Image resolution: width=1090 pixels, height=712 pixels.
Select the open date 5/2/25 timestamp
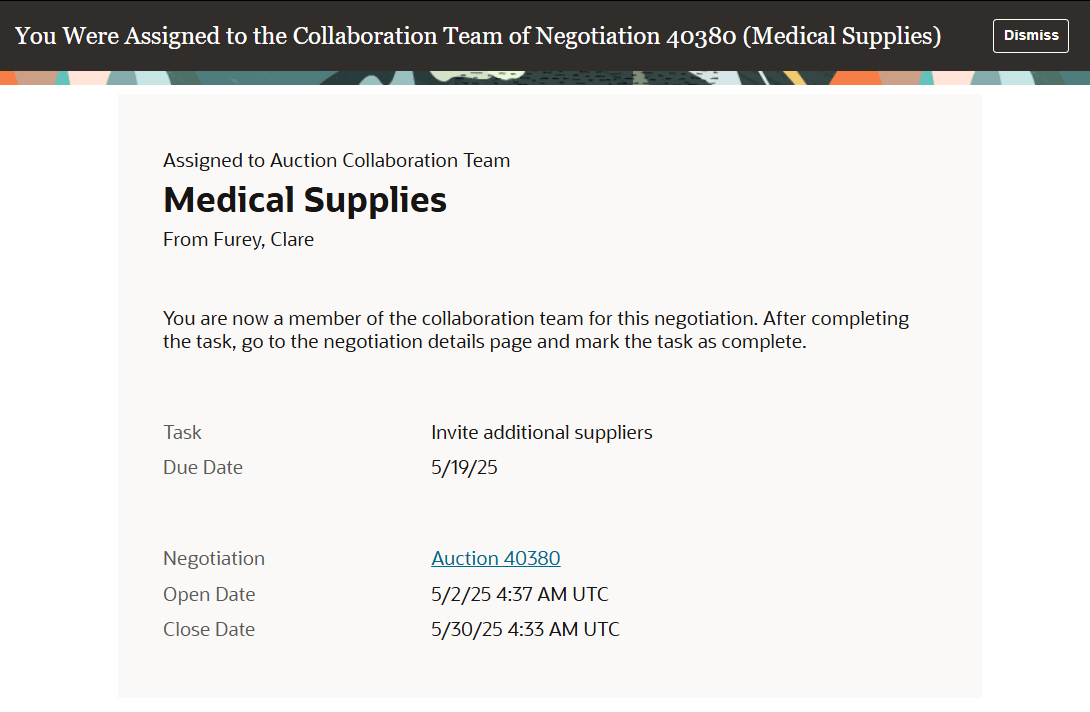coord(519,594)
